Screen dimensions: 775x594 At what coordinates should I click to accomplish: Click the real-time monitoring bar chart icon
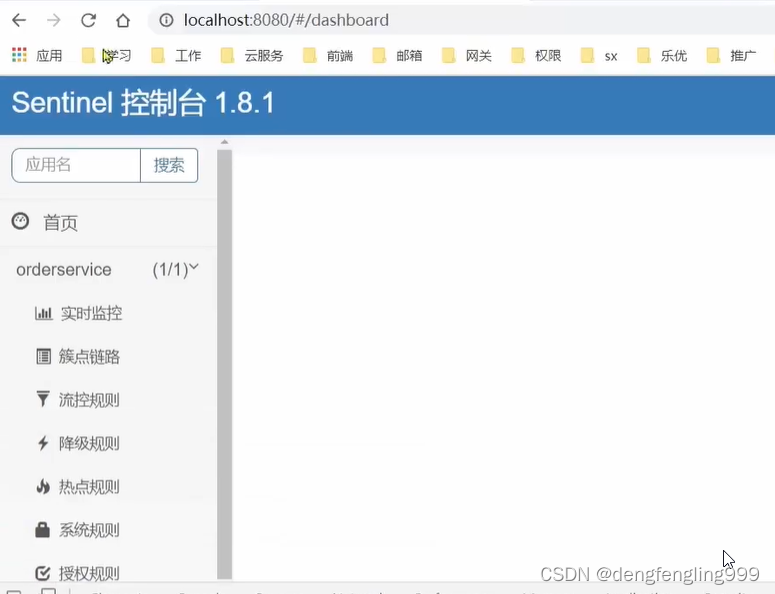[x=43, y=313]
